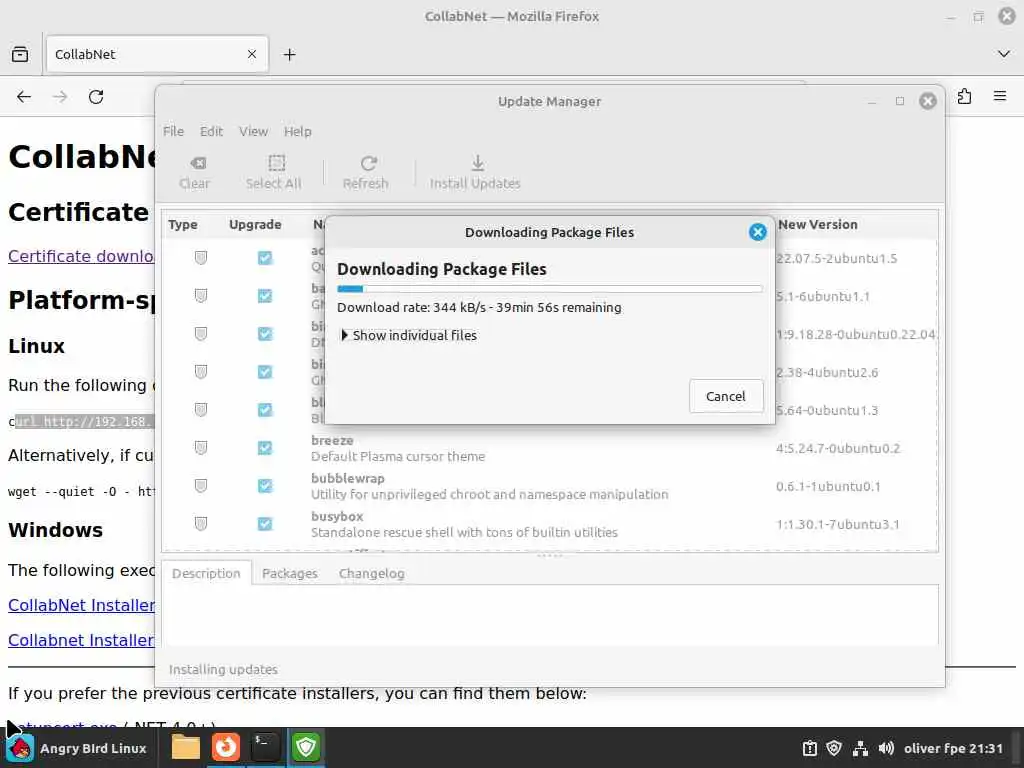
Task: Click the Refresh toolbar icon in Update Manager
Action: pyautogui.click(x=366, y=172)
